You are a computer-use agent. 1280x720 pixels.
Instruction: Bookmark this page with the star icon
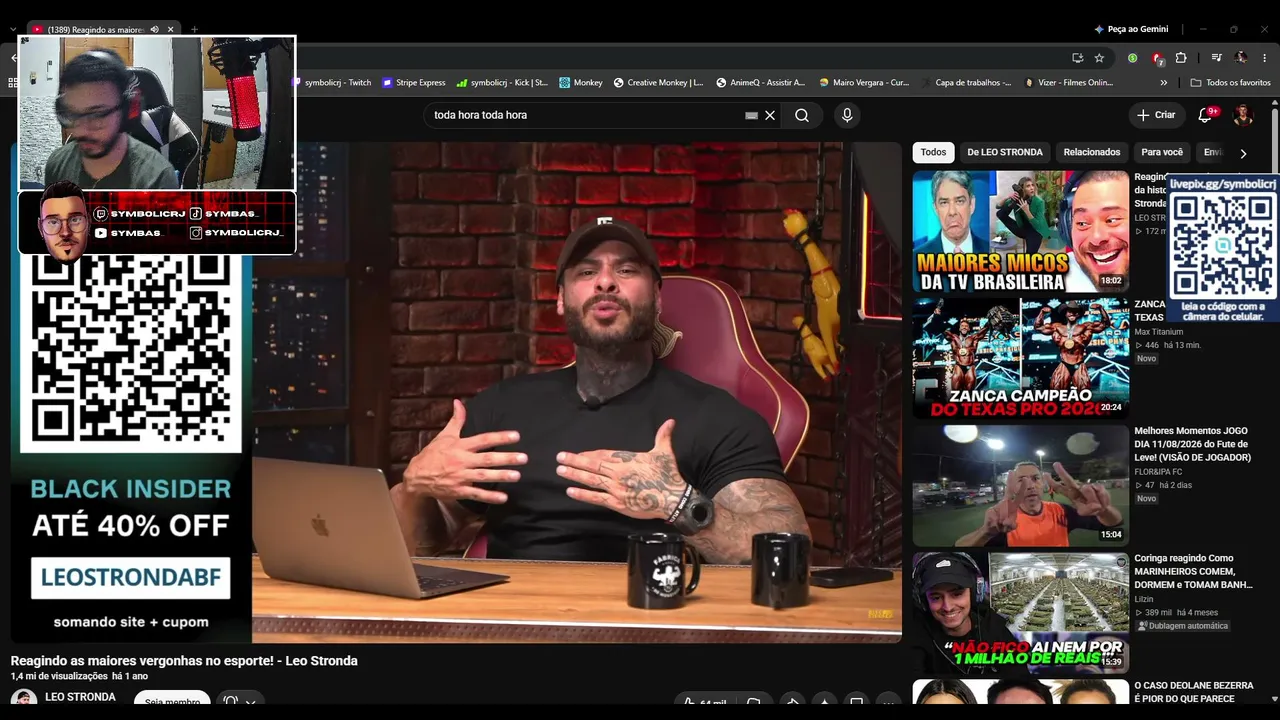(x=1099, y=58)
